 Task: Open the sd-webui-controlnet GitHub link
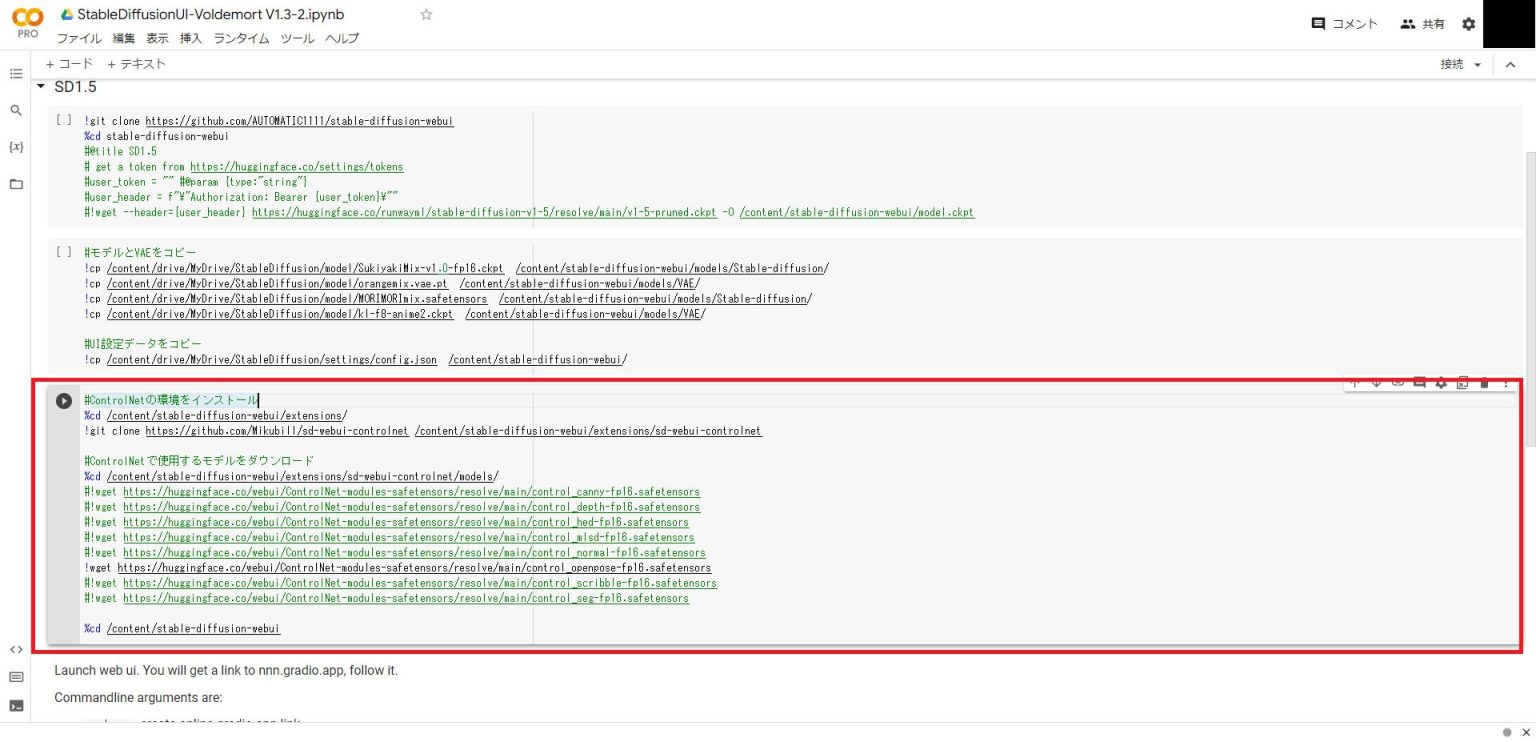[x=276, y=431]
